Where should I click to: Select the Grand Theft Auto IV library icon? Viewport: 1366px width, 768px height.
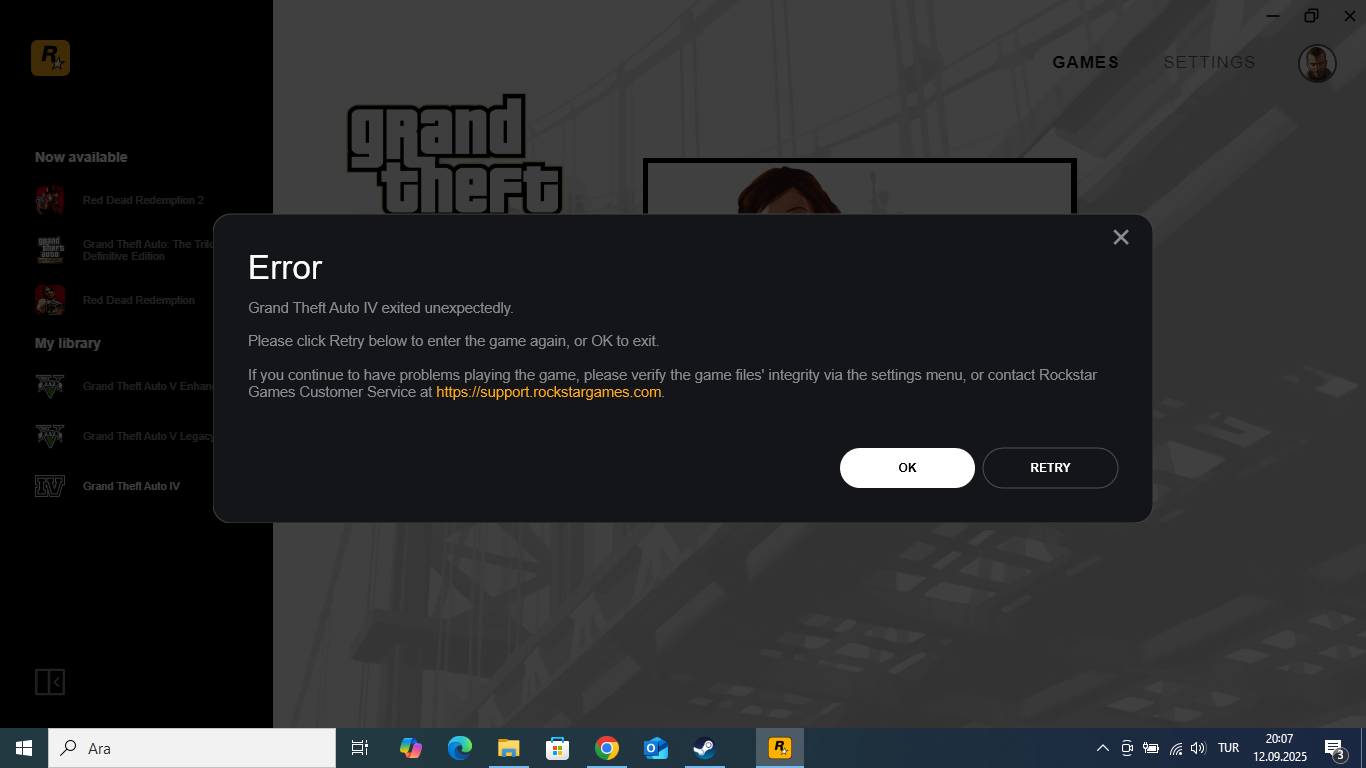click(50, 486)
